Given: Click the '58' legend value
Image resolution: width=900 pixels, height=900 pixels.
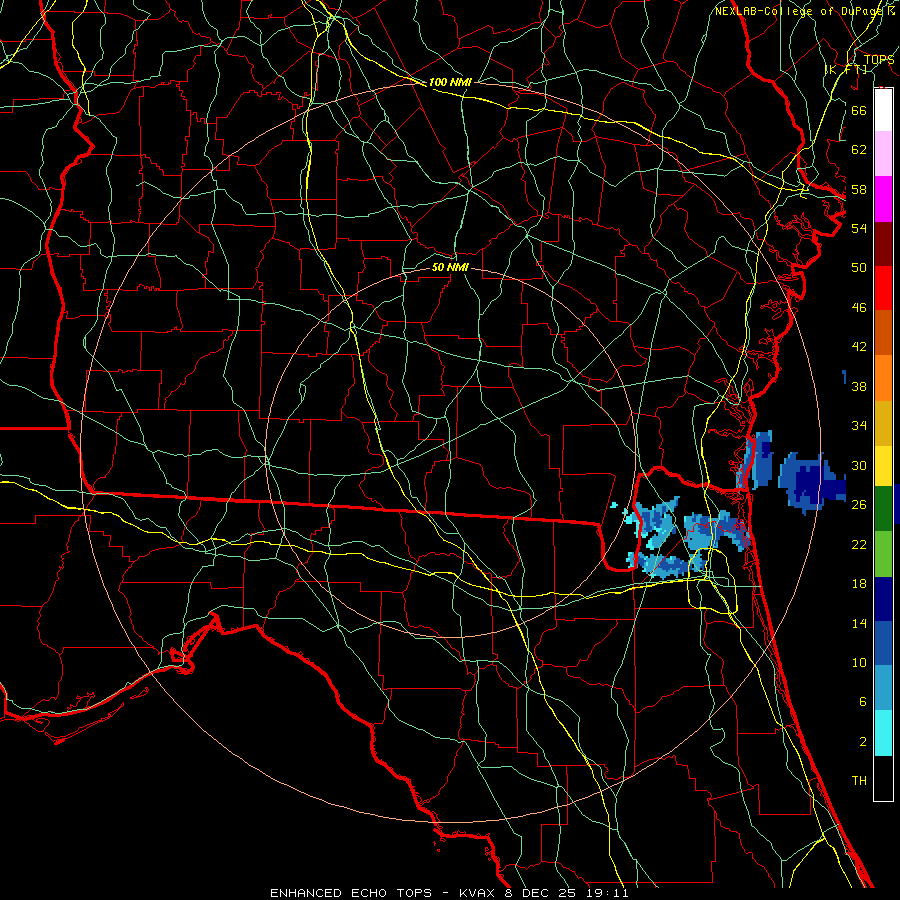Looking at the screenshot, I should coord(859,189).
